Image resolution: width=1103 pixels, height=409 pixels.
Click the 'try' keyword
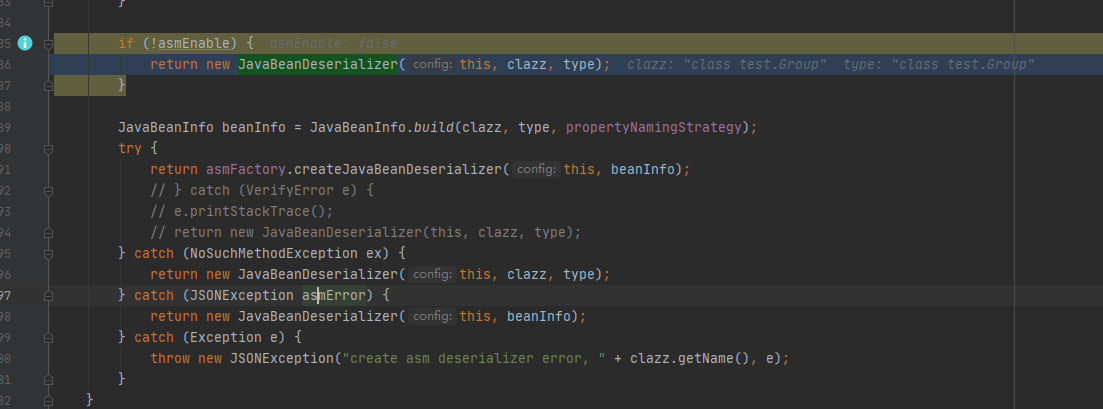pos(130,149)
